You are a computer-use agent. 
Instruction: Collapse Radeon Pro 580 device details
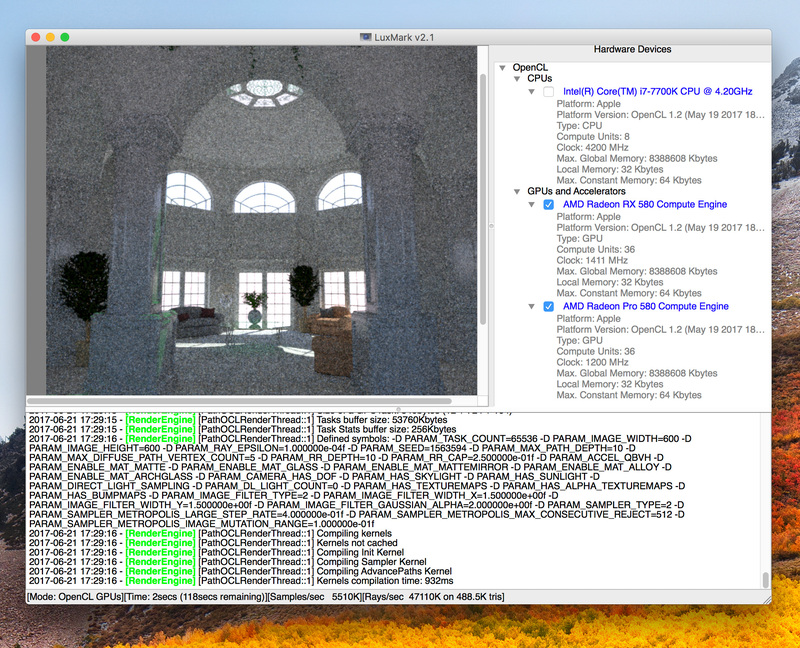(532, 307)
